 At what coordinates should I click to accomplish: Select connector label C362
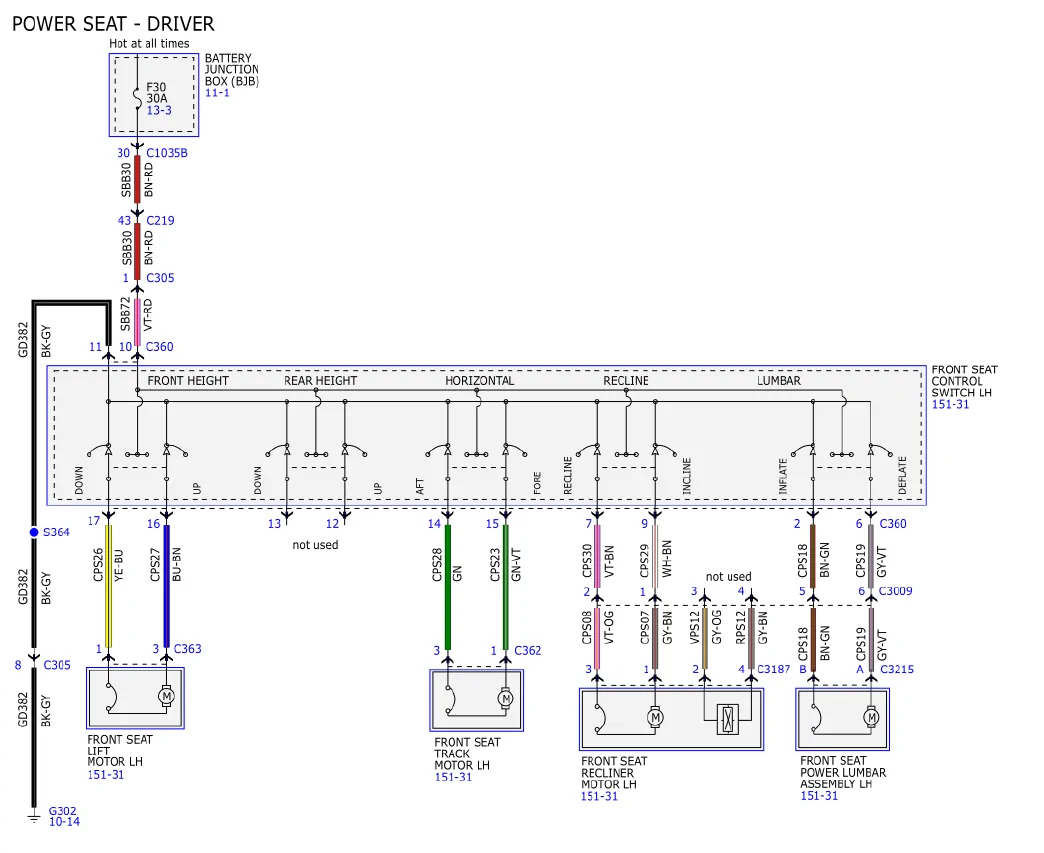[528, 650]
